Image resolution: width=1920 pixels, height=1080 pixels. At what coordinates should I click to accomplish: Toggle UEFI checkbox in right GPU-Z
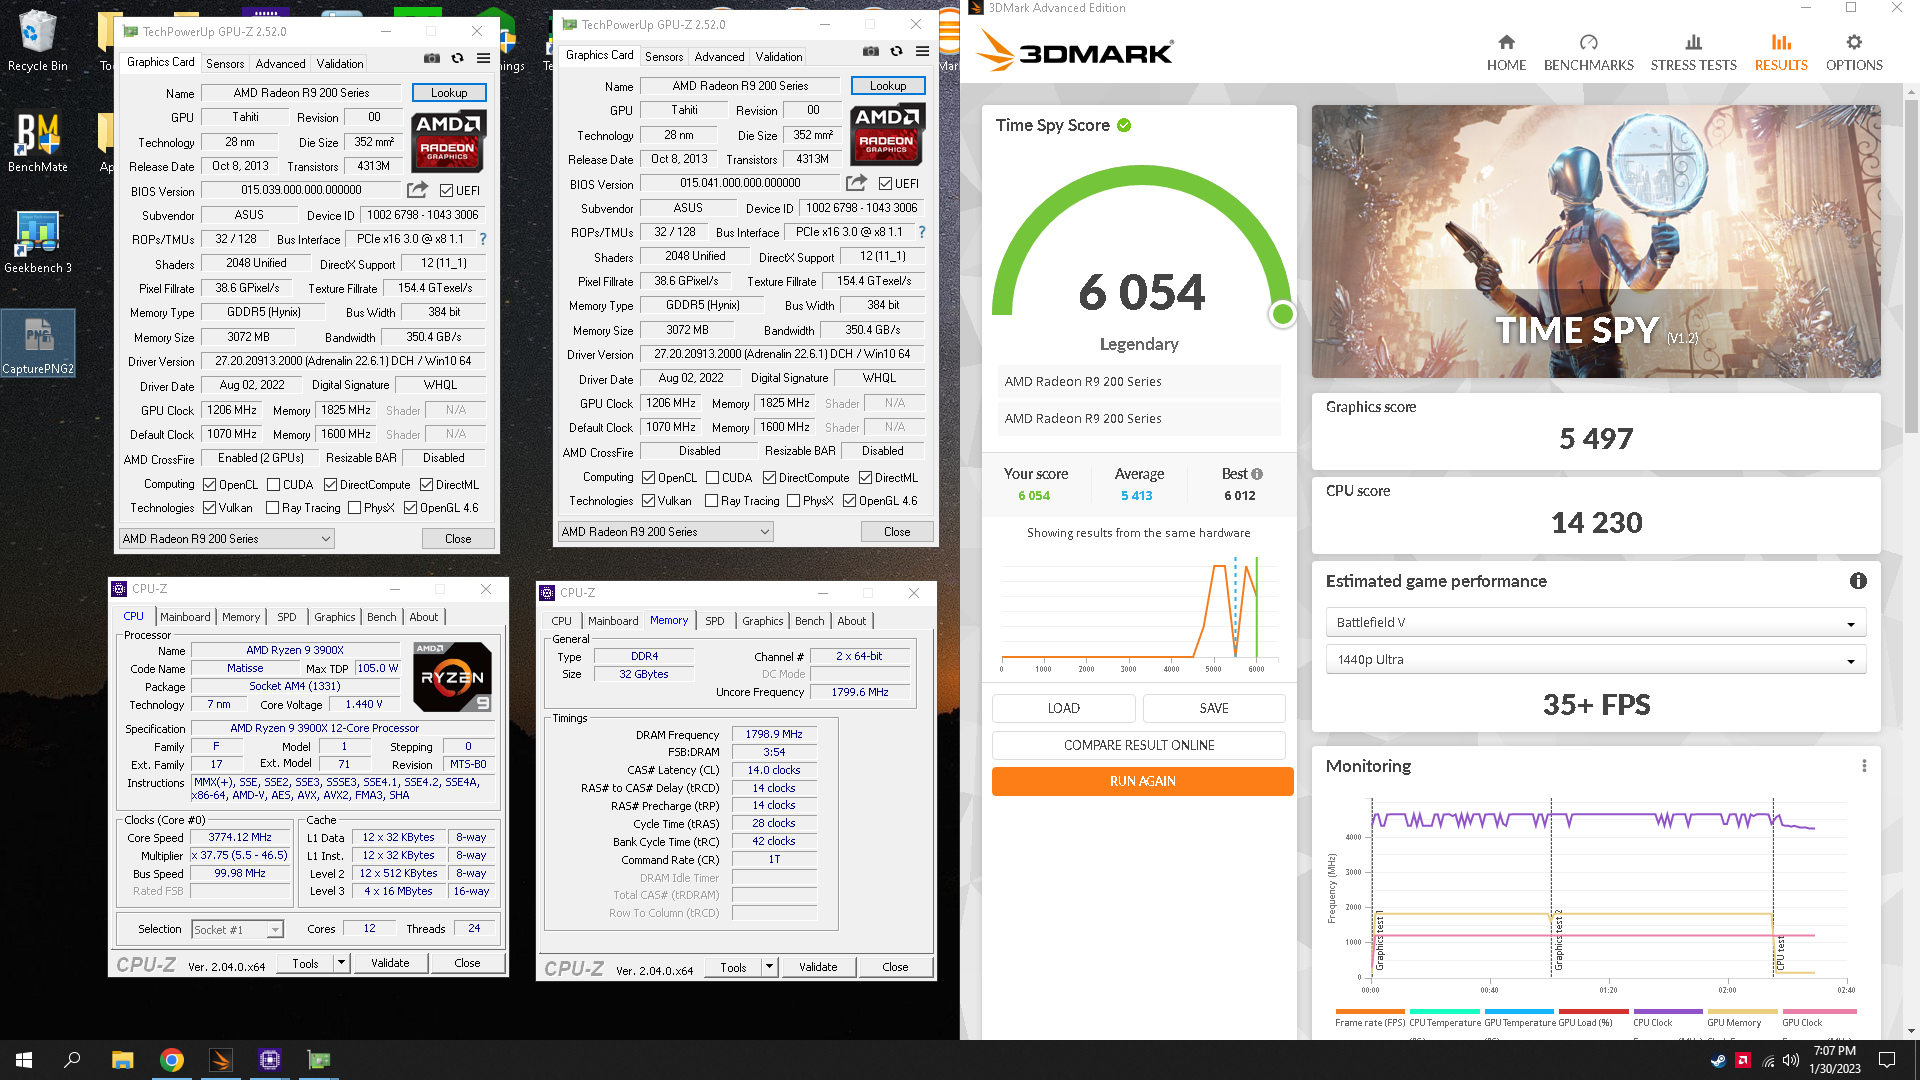tap(885, 184)
